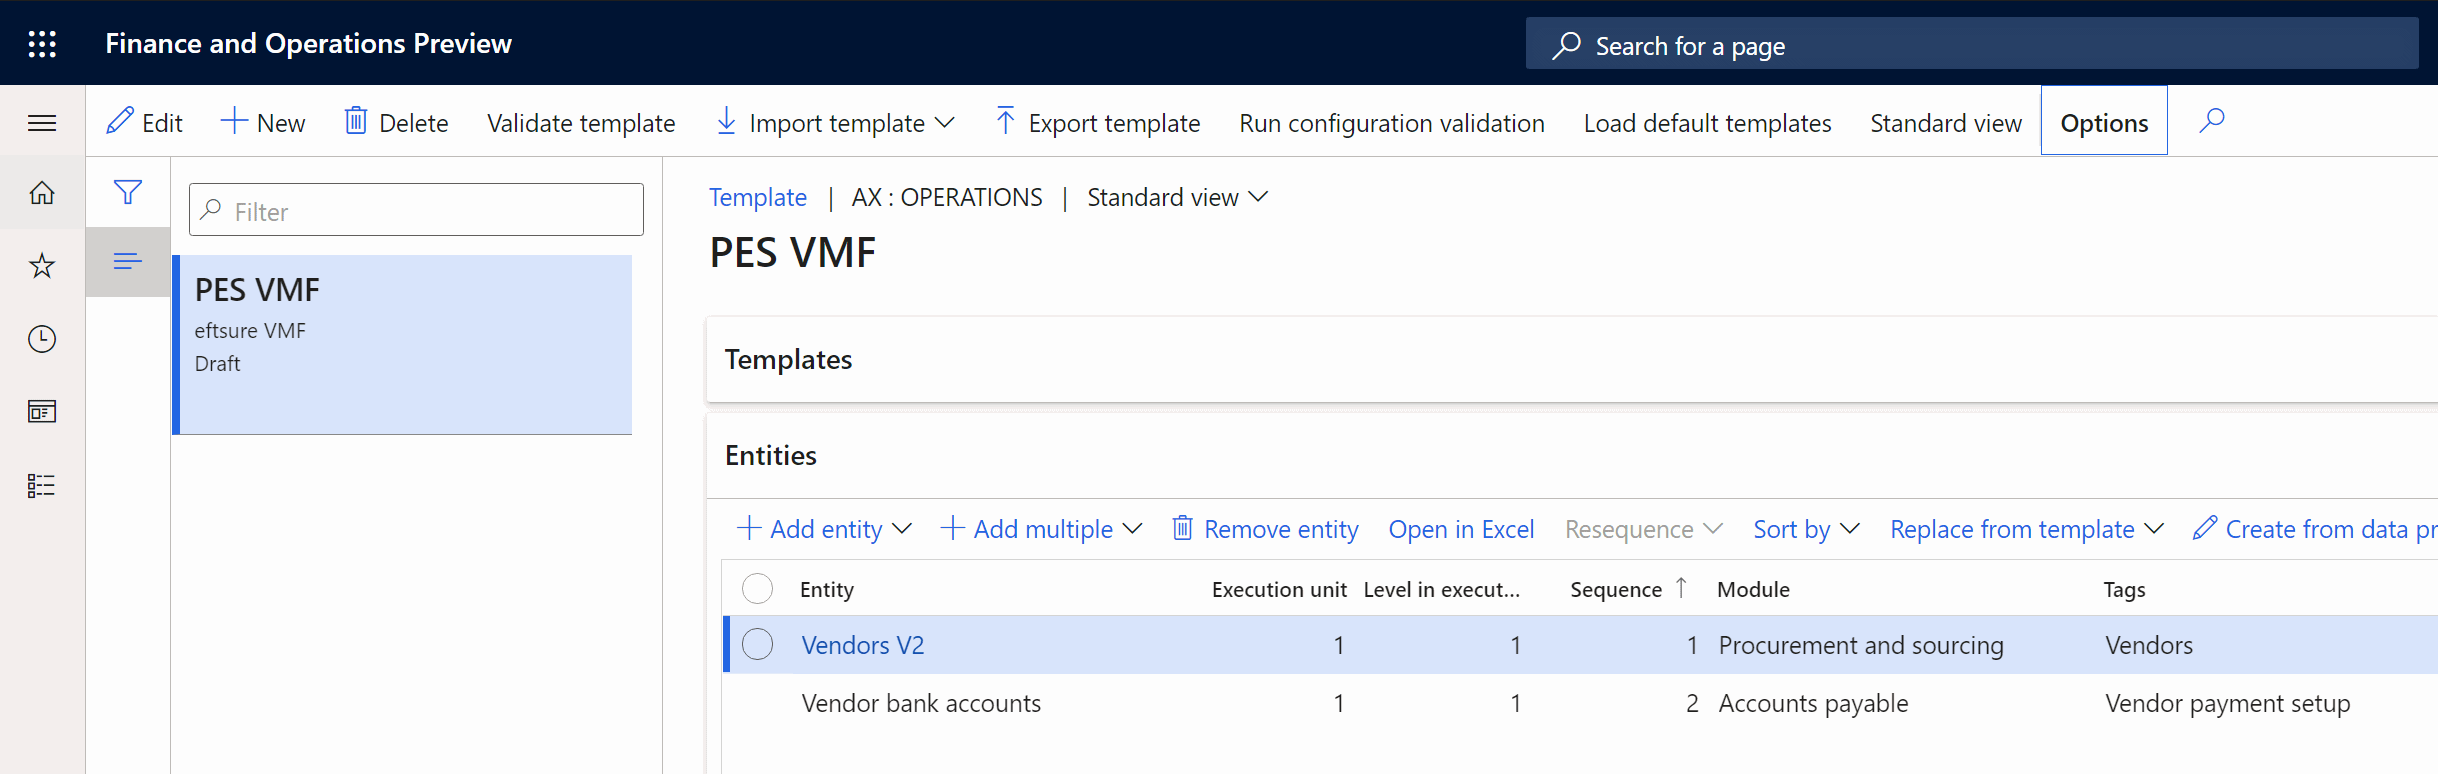Open the Favorites star icon

42,266
